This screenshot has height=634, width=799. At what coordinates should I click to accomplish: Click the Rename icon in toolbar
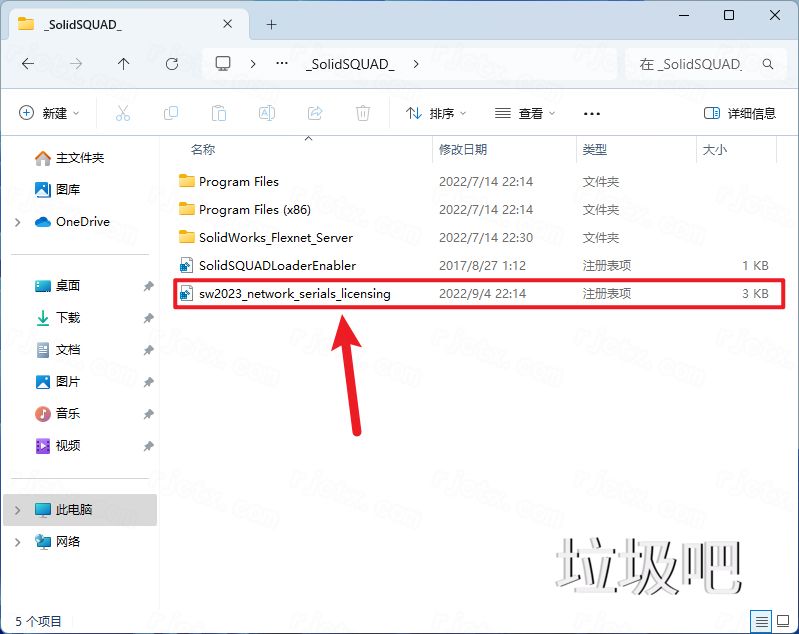(267, 113)
